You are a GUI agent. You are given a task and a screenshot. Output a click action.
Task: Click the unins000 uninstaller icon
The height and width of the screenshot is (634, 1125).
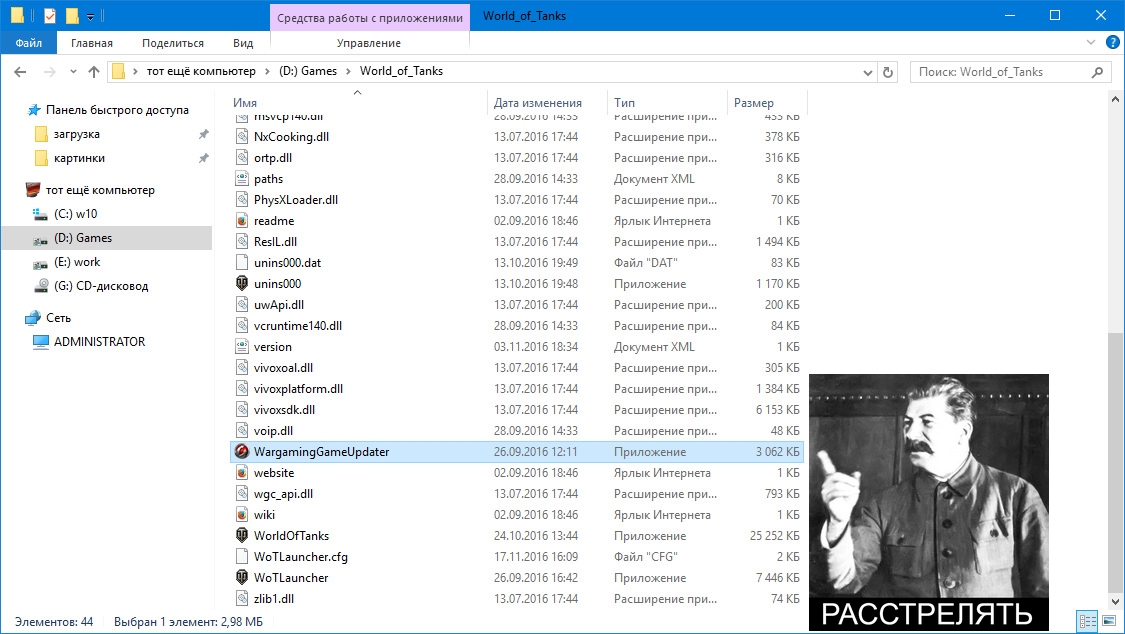(243, 283)
